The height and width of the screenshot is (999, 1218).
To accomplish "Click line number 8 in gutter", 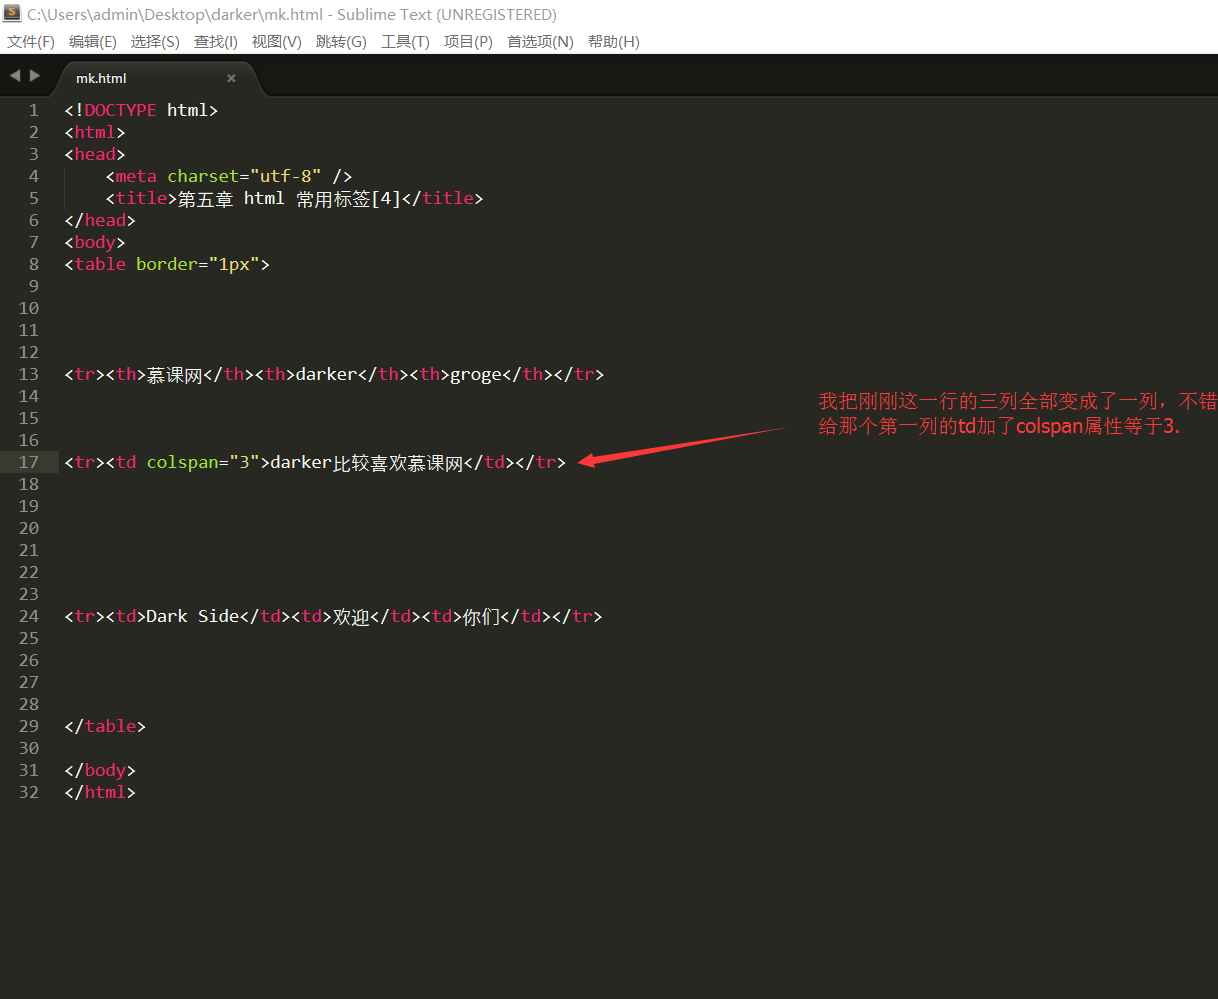I will coord(33,264).
